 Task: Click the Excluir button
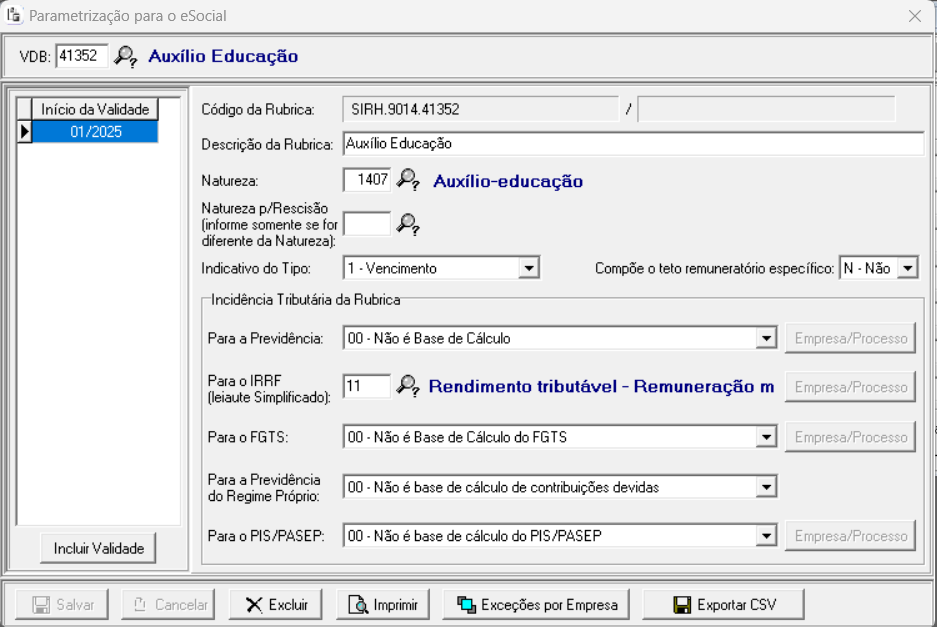pos(277,604)
